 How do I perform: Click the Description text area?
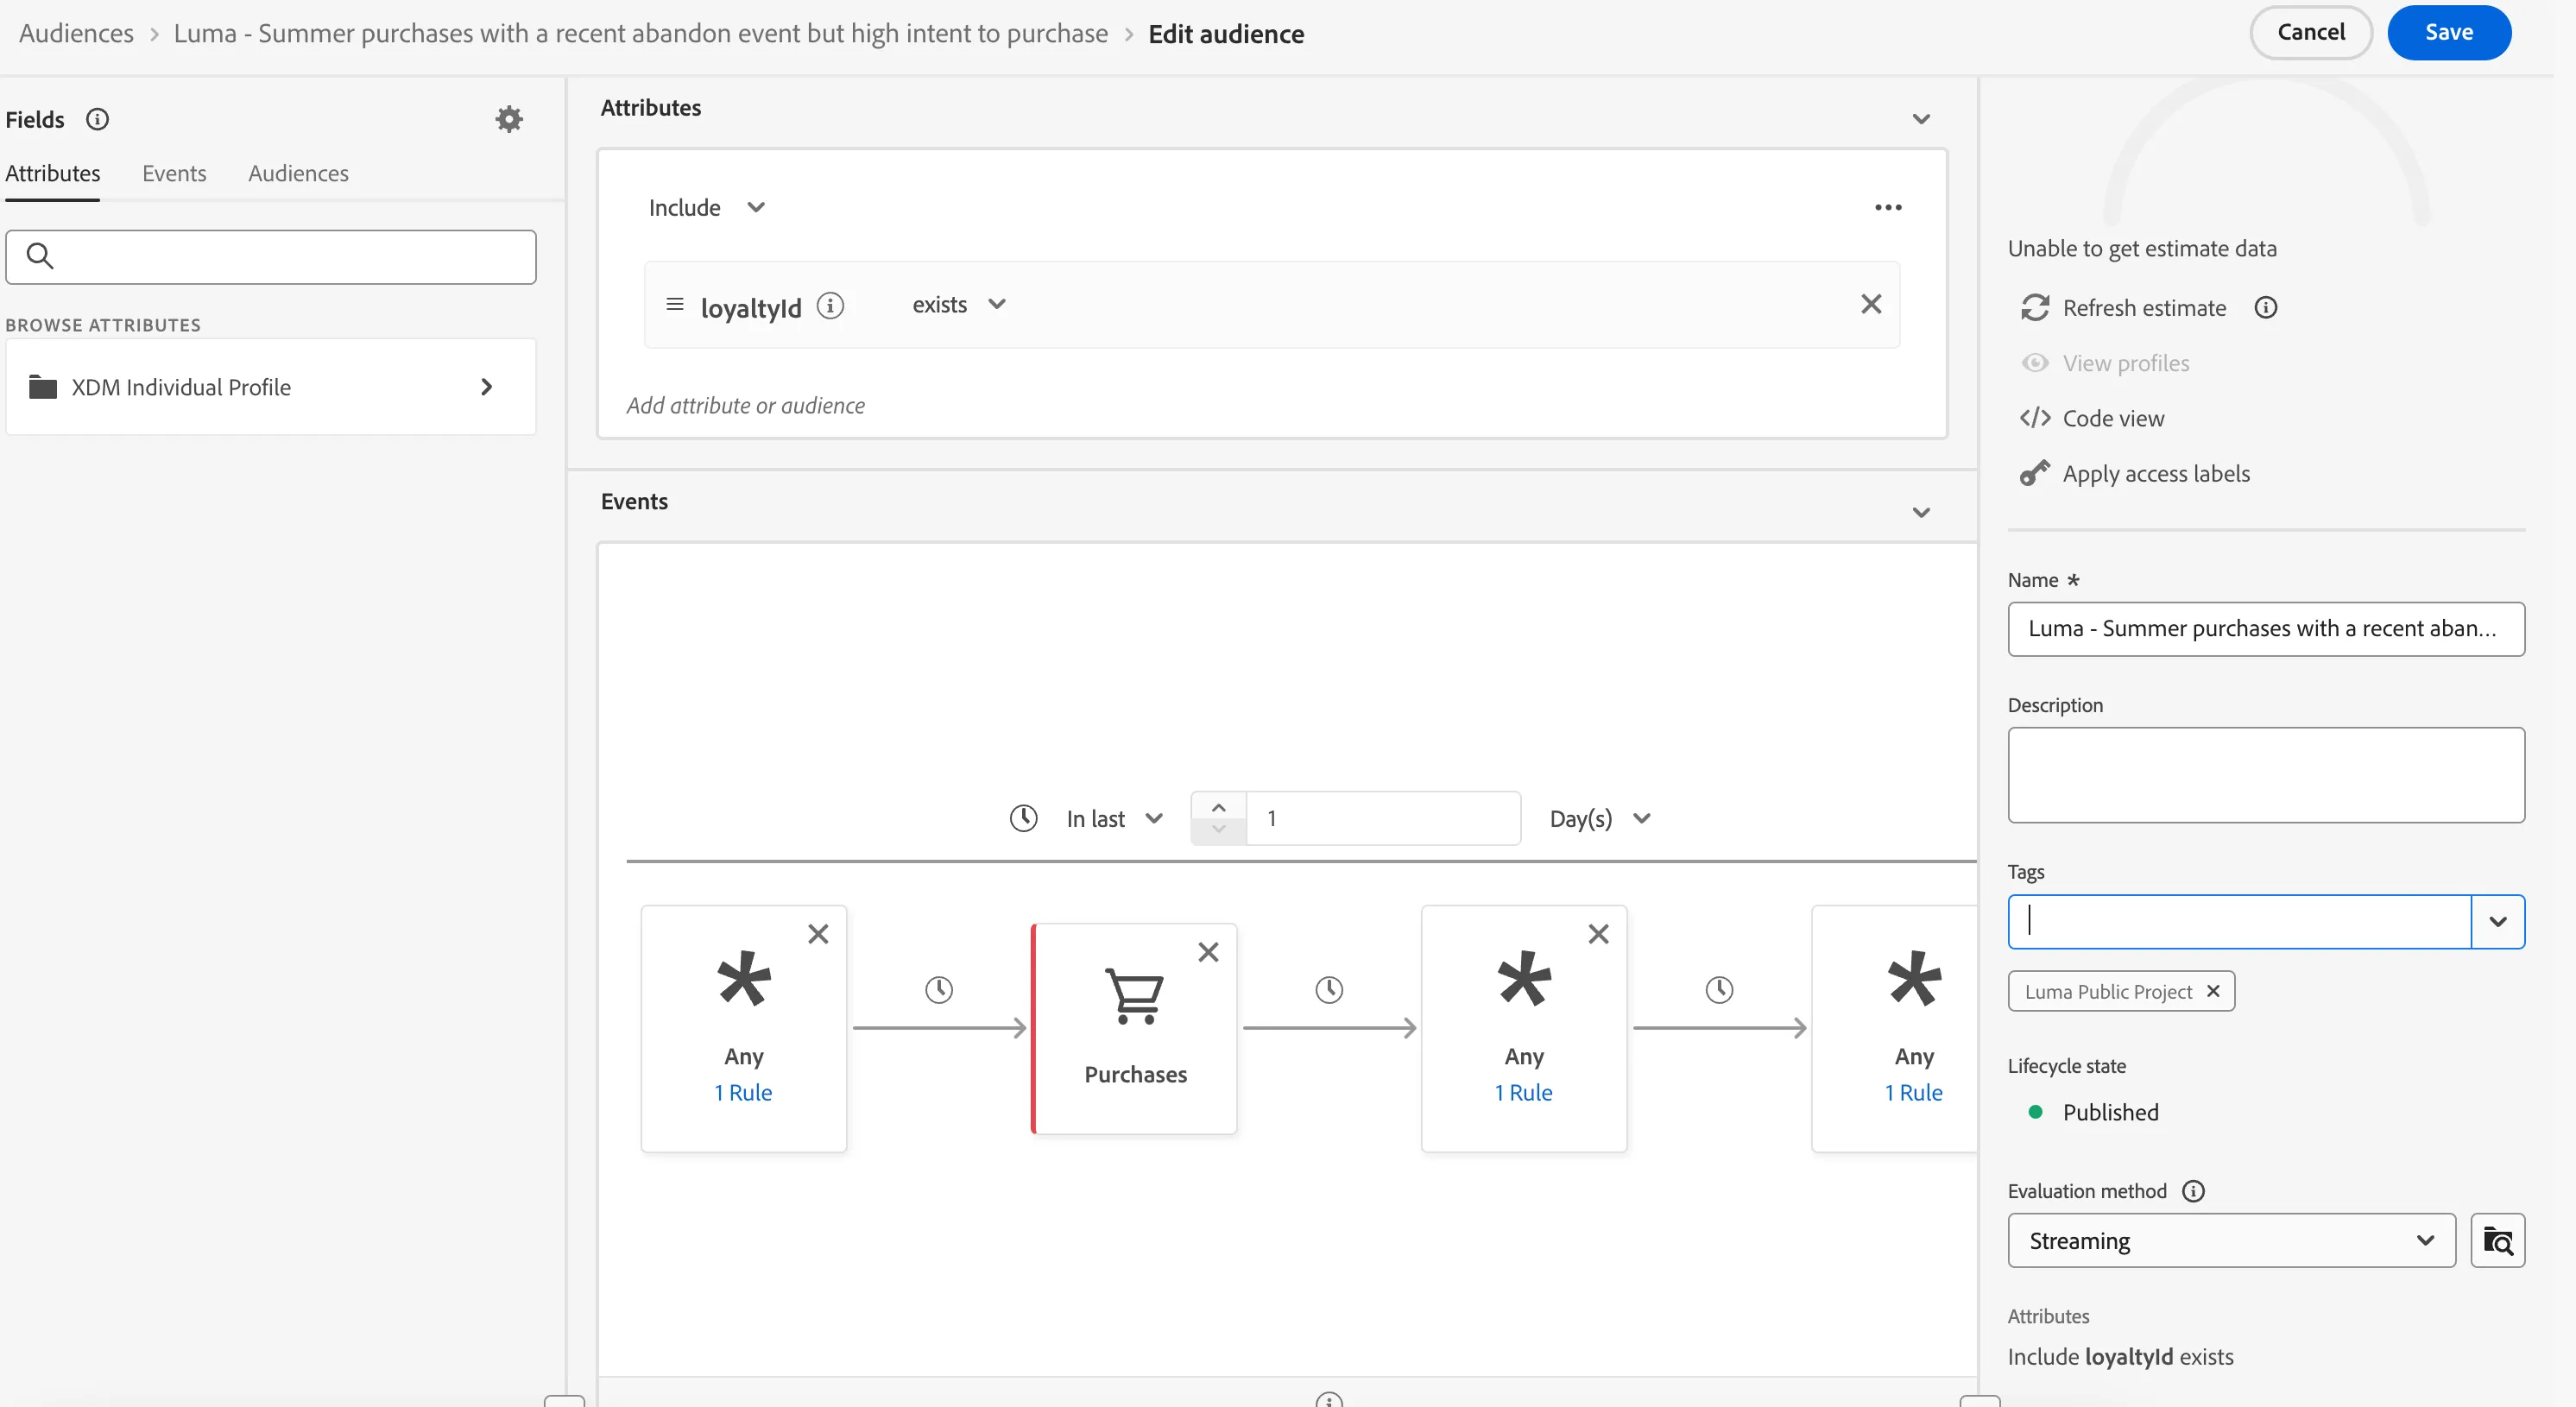pos(2266,775)
